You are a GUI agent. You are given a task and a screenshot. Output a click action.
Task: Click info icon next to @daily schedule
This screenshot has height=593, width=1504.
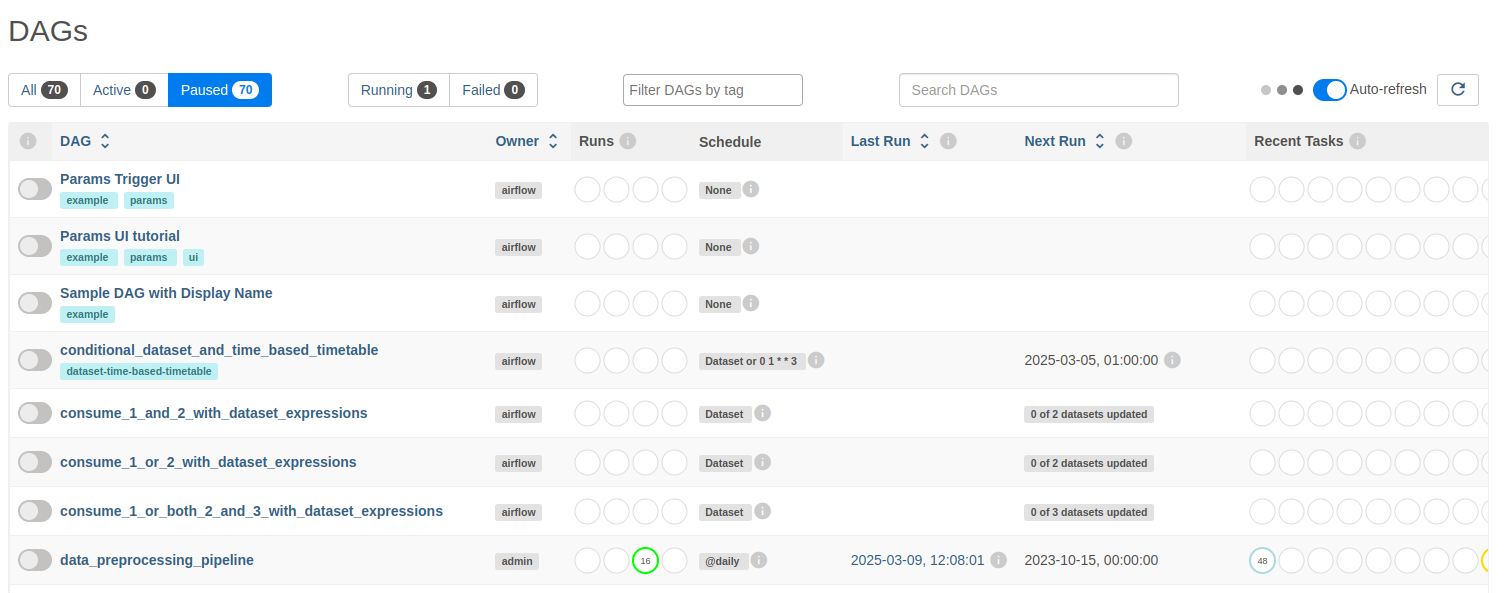(759, 560)
